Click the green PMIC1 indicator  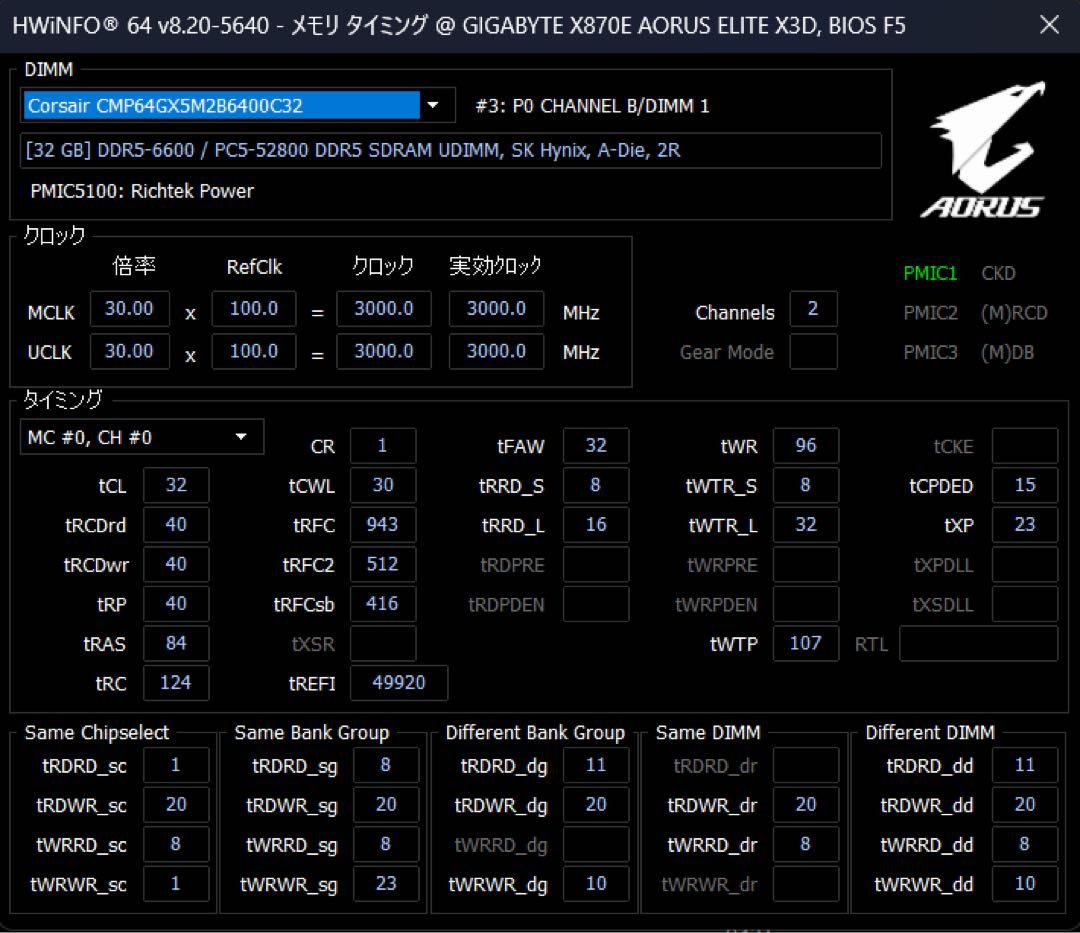[930, 273]
